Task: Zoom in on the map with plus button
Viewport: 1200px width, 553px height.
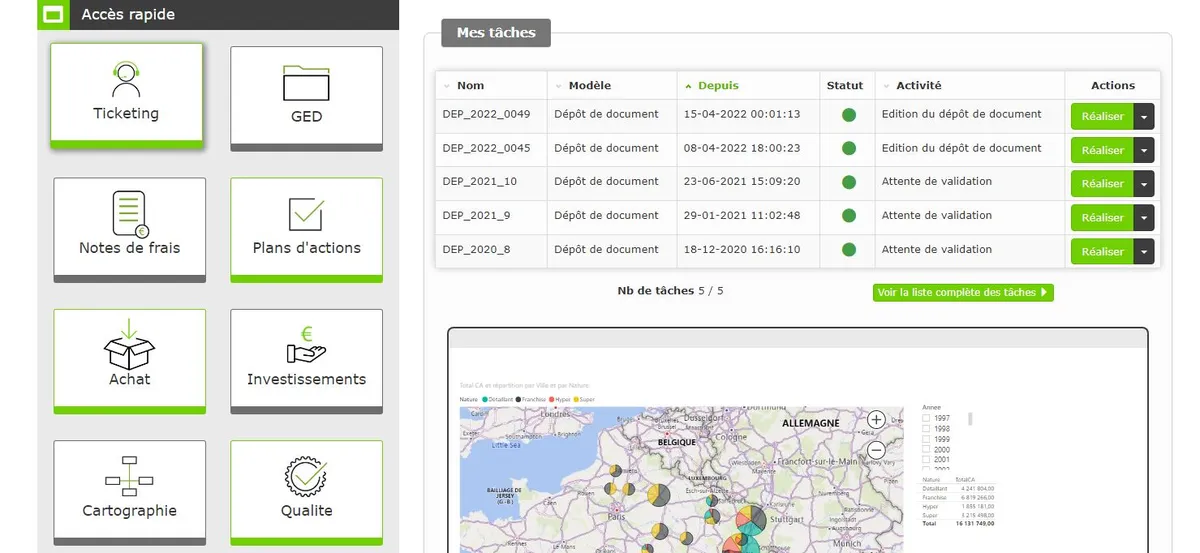Action: coord(875,420)
